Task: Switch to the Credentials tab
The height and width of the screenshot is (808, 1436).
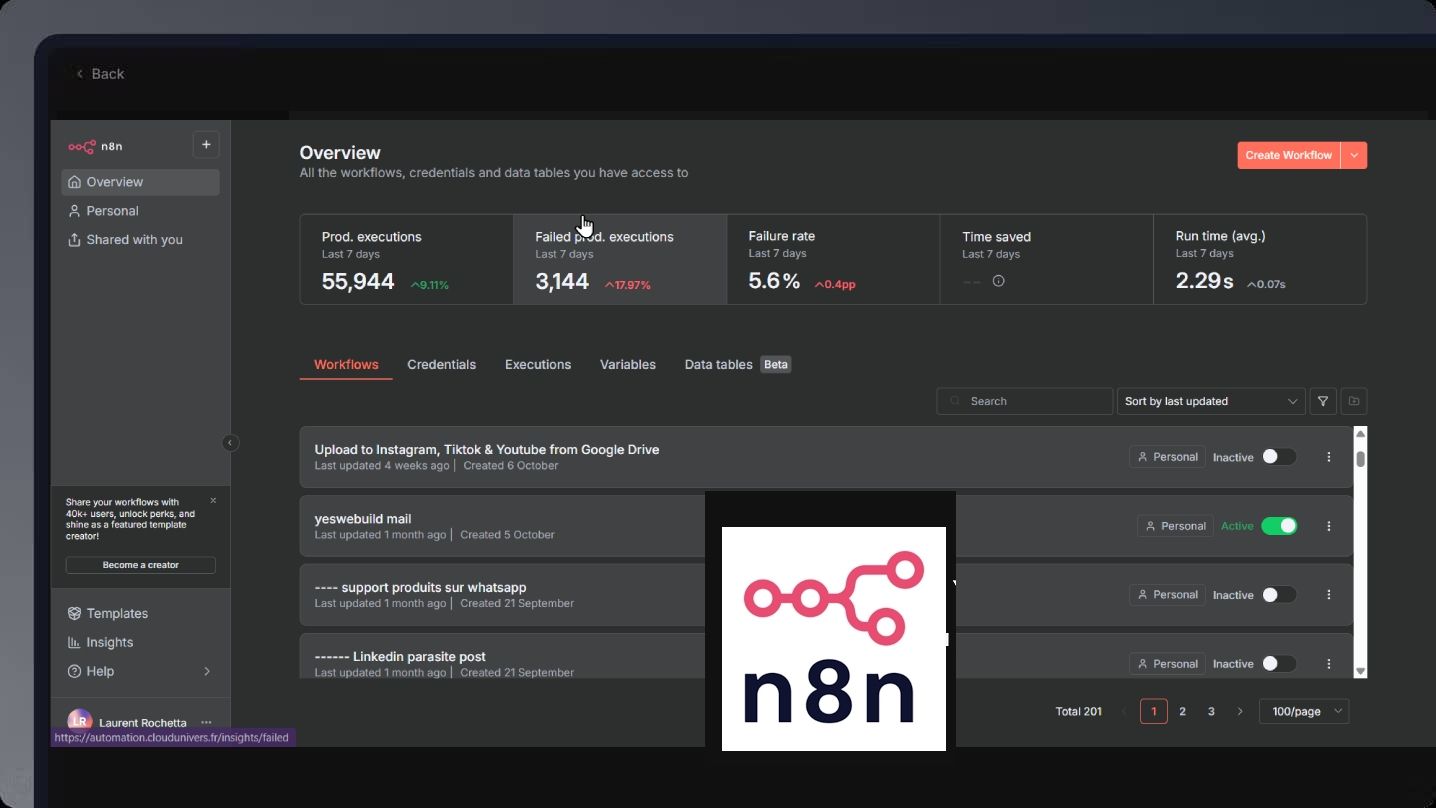Action: pos(441,365)
